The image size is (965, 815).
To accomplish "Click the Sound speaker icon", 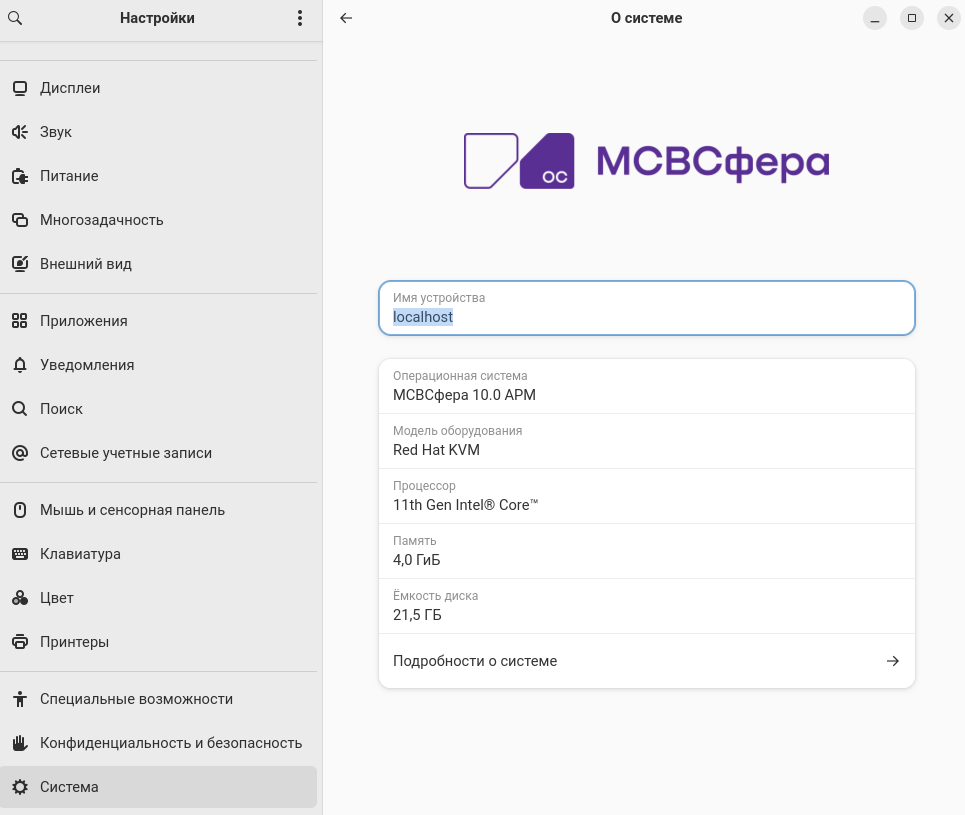I will click(19, 132).
